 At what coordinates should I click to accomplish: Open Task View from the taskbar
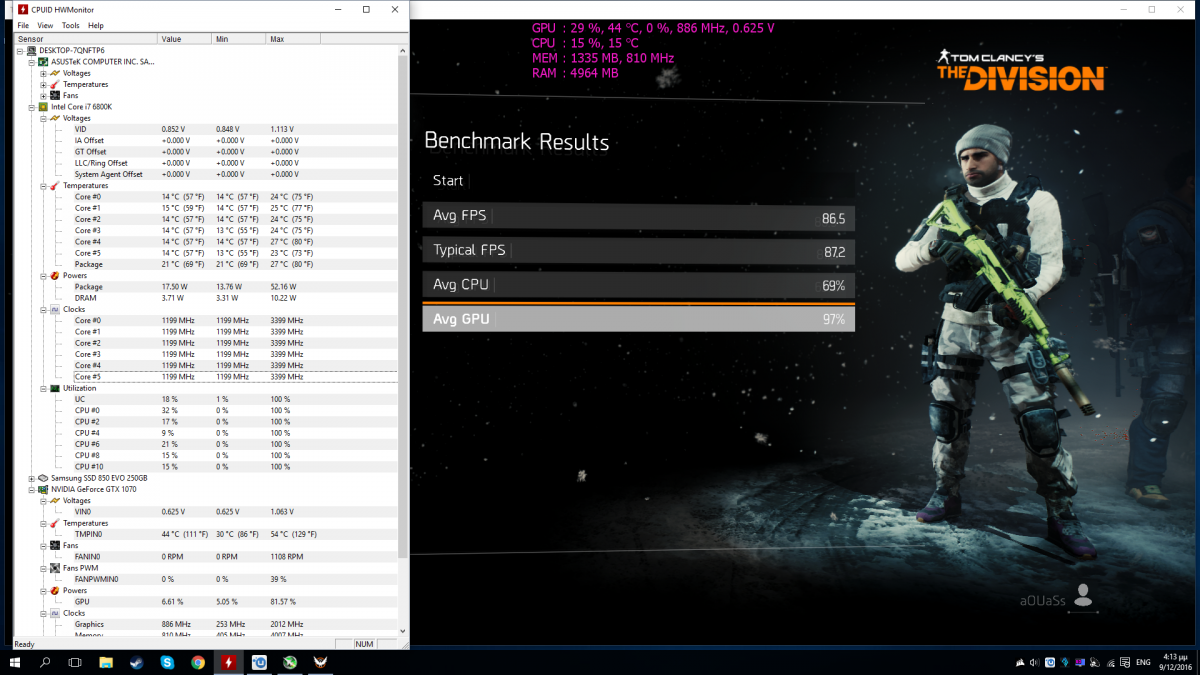(75, 662)
